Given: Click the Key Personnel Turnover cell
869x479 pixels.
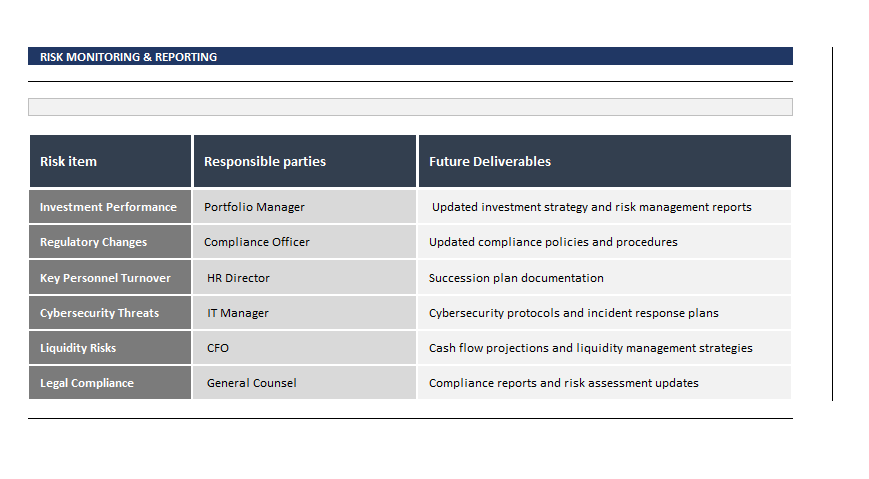Looking at the screenshot, I should tap(110, 277).
